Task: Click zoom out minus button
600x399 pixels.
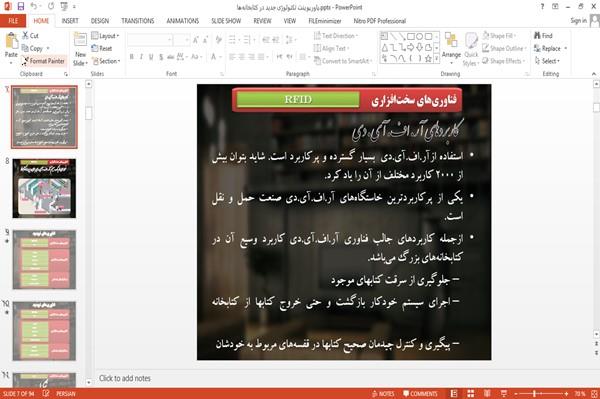Action: (516, 394)
